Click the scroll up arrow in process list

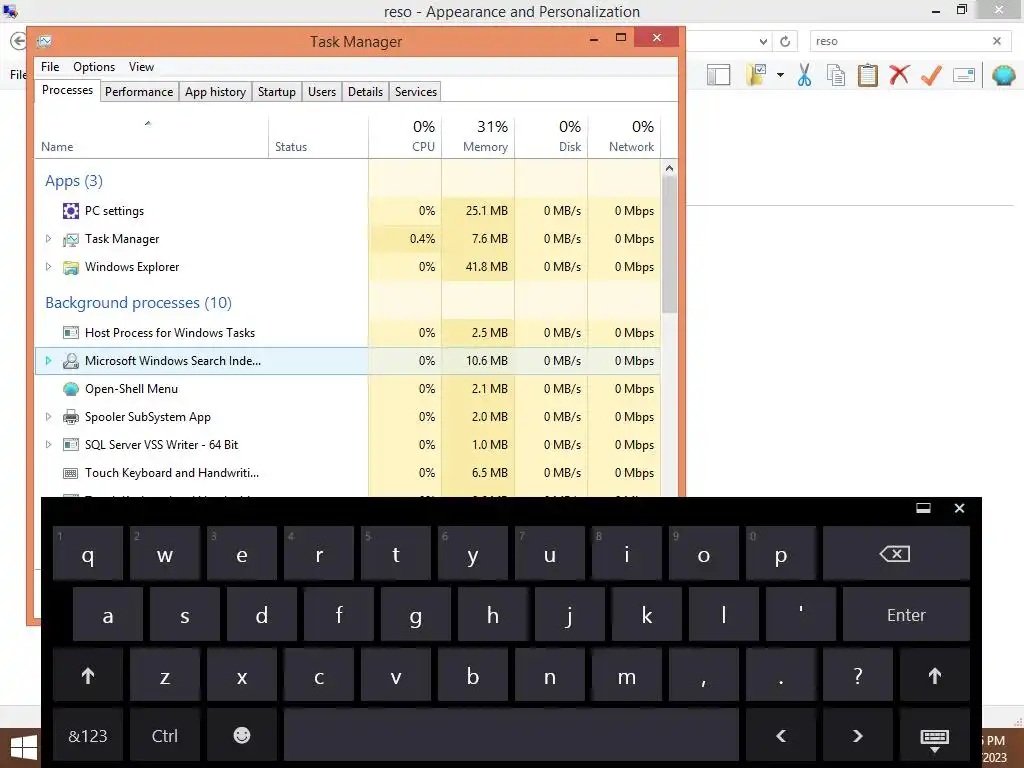[x=669, y=168]
